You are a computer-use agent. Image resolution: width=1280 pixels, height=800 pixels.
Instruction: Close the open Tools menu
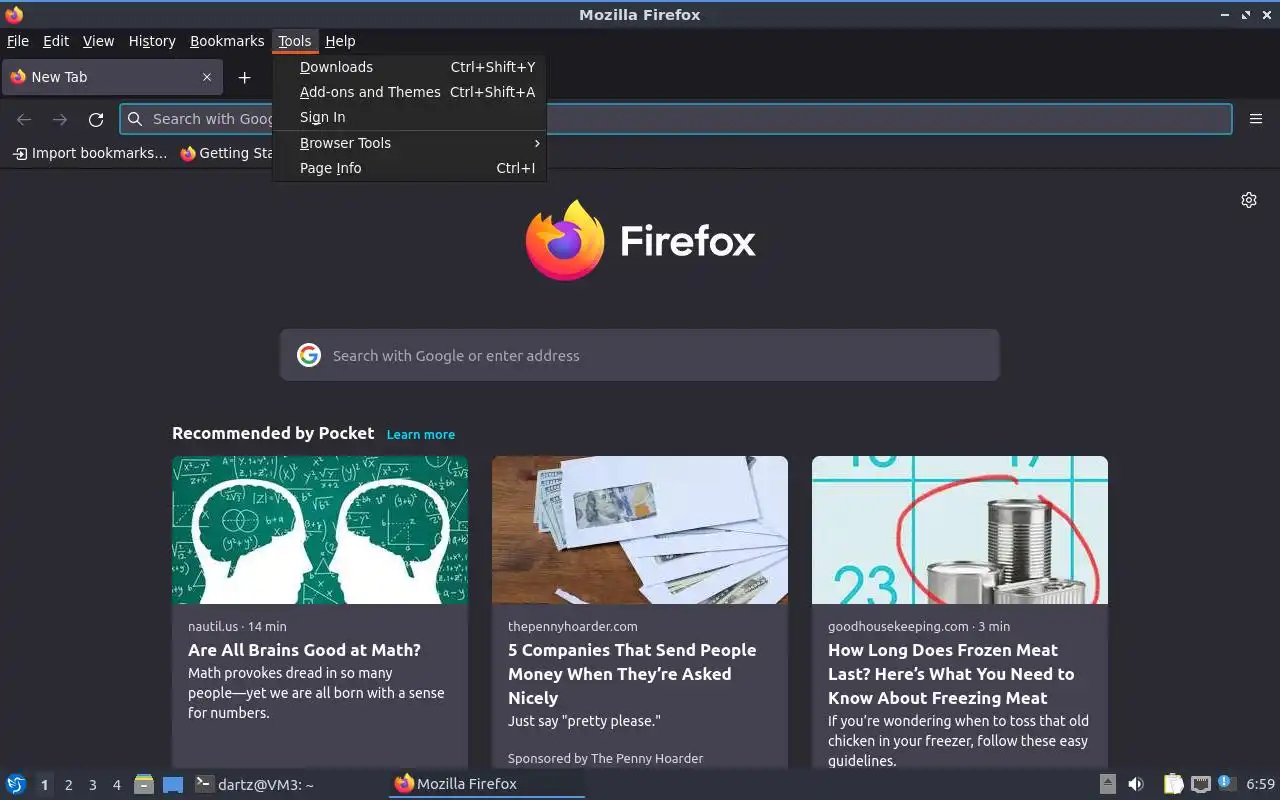coord(295,41)
